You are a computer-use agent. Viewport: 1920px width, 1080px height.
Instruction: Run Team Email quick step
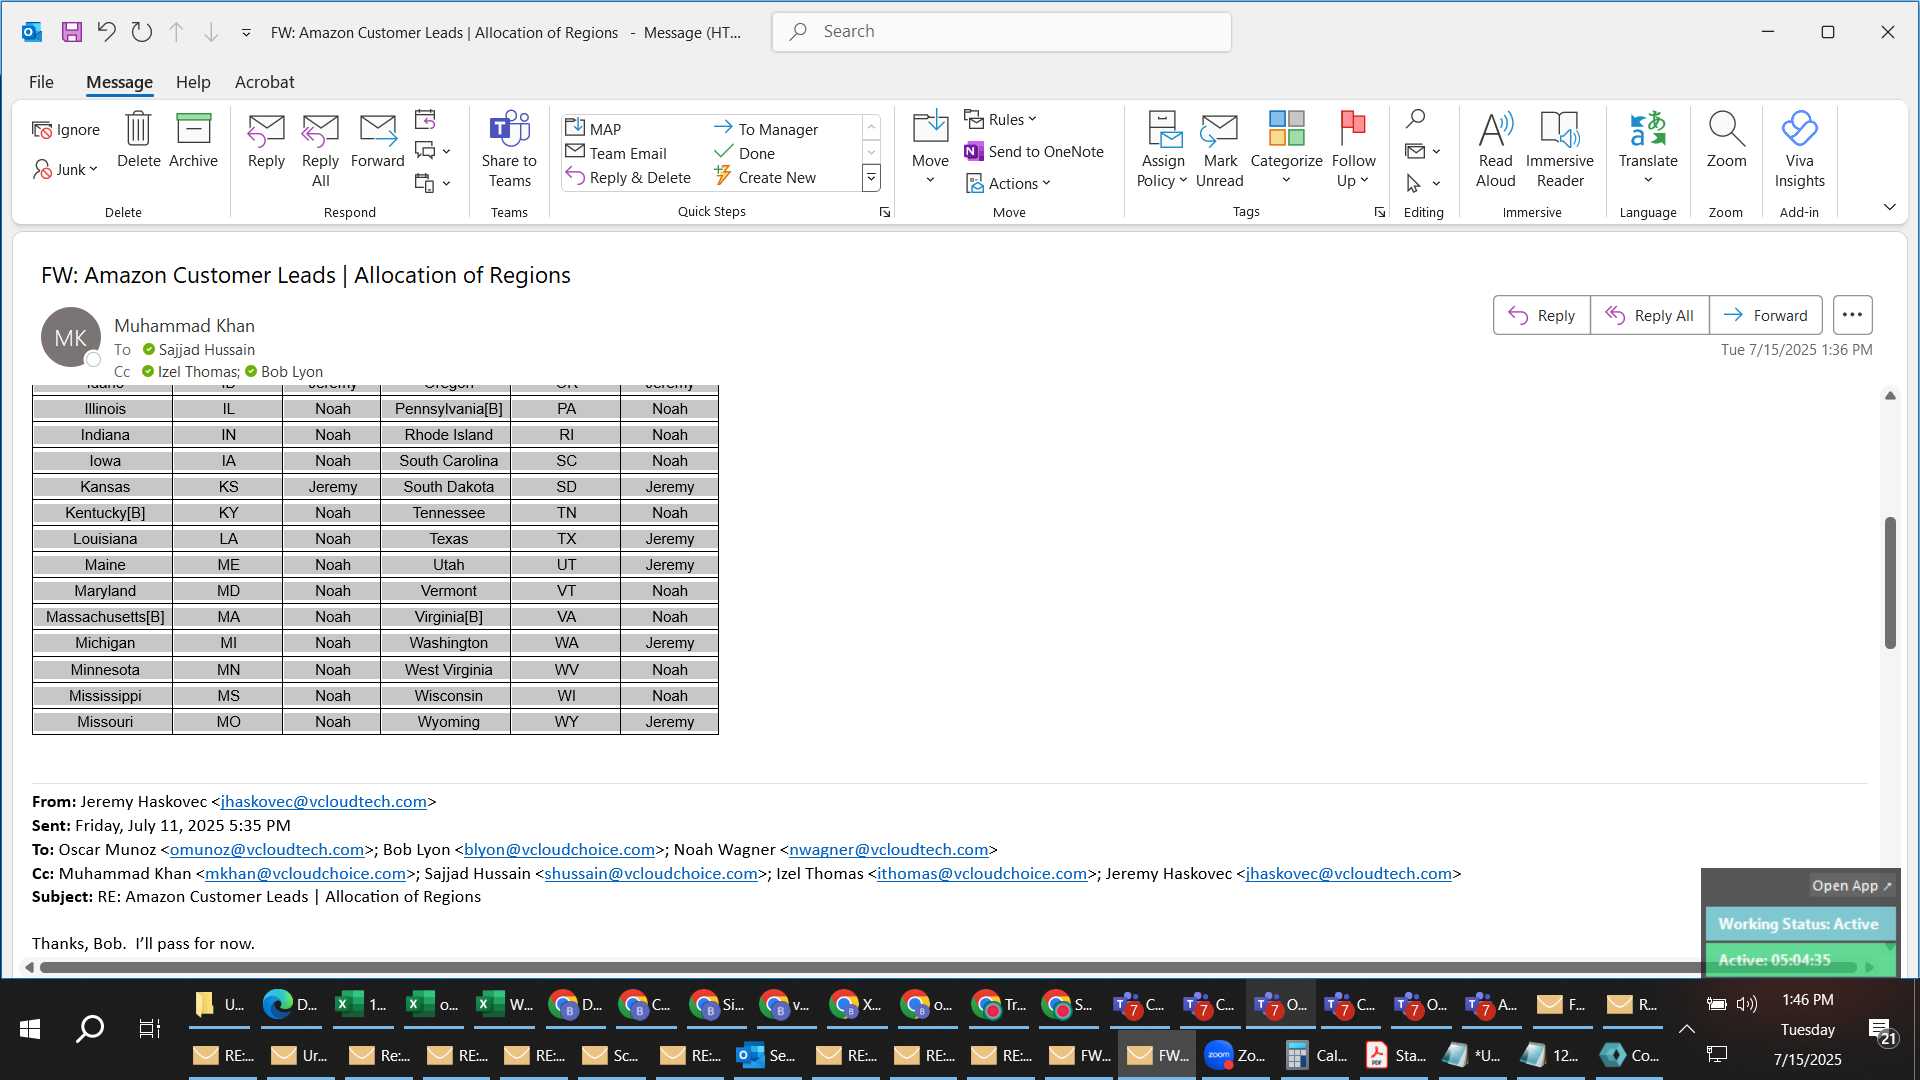point(615,153)
